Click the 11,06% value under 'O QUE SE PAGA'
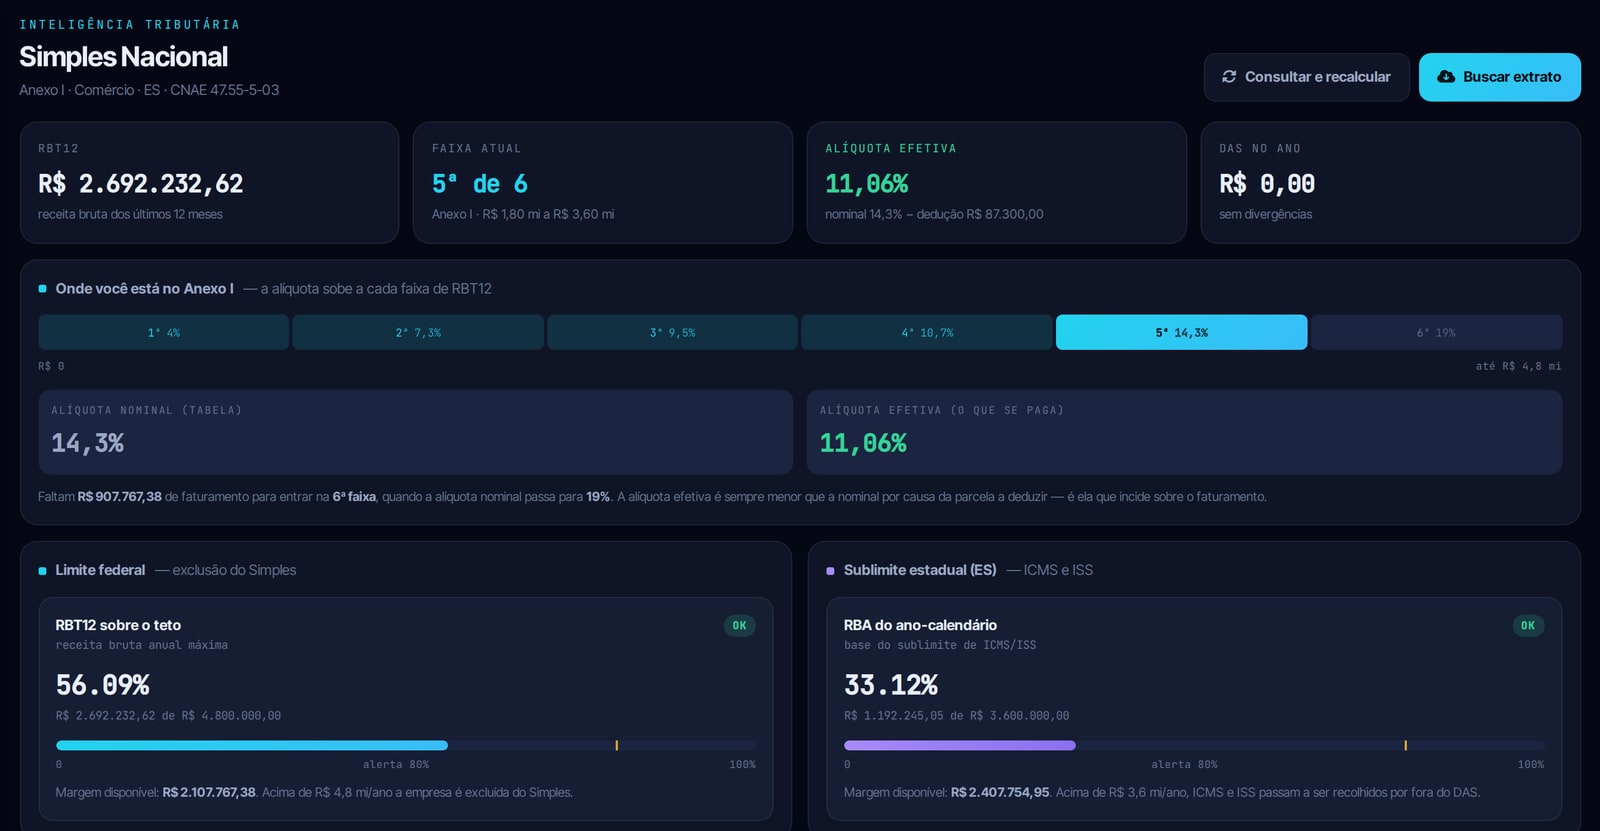This screenshot has width=1600, height=831. pyautogui.click(x=863, y=443)
